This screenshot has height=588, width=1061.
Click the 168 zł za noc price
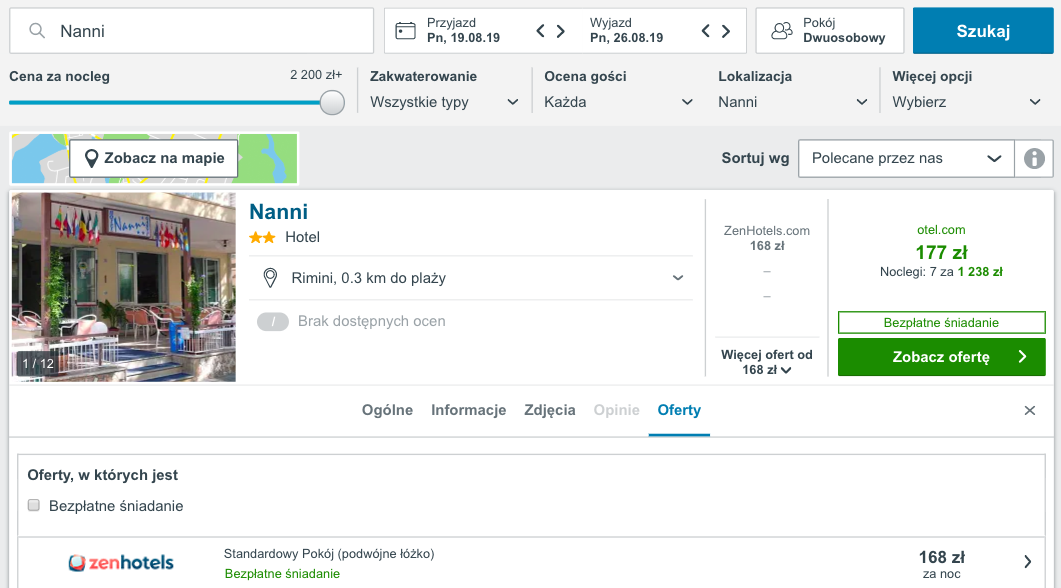941,564
